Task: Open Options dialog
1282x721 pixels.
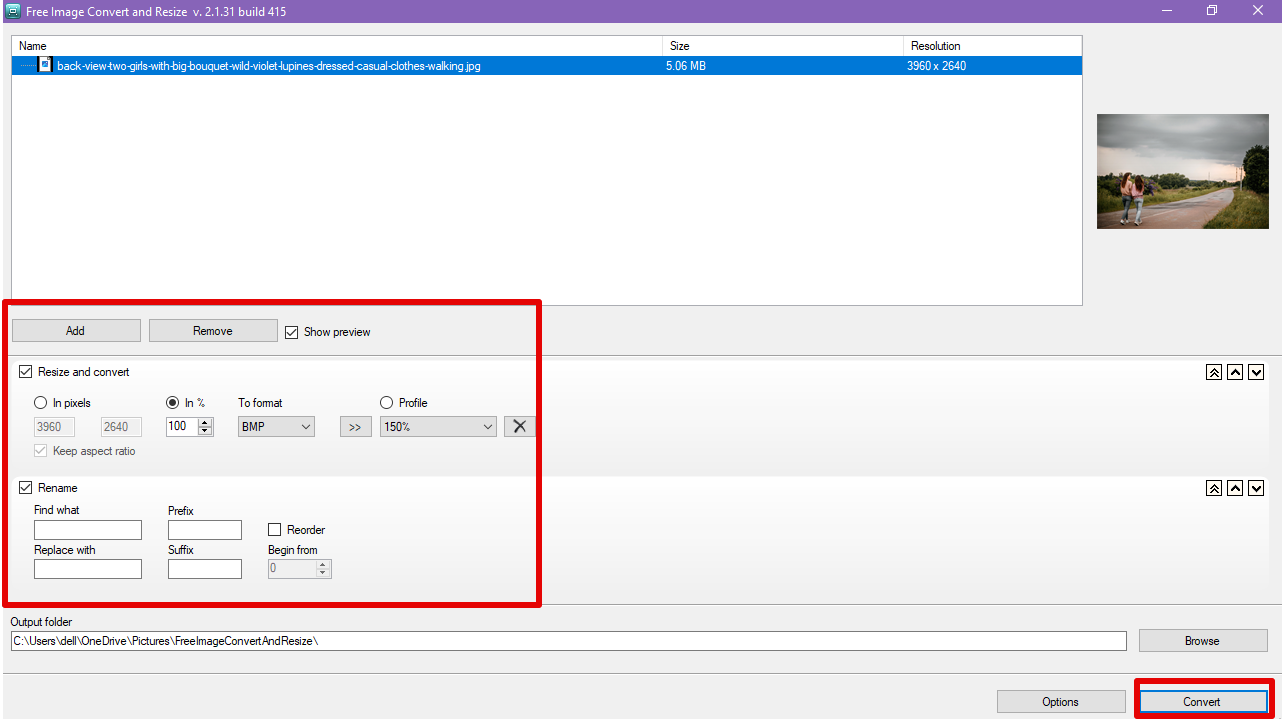Action: (1060, 701)
